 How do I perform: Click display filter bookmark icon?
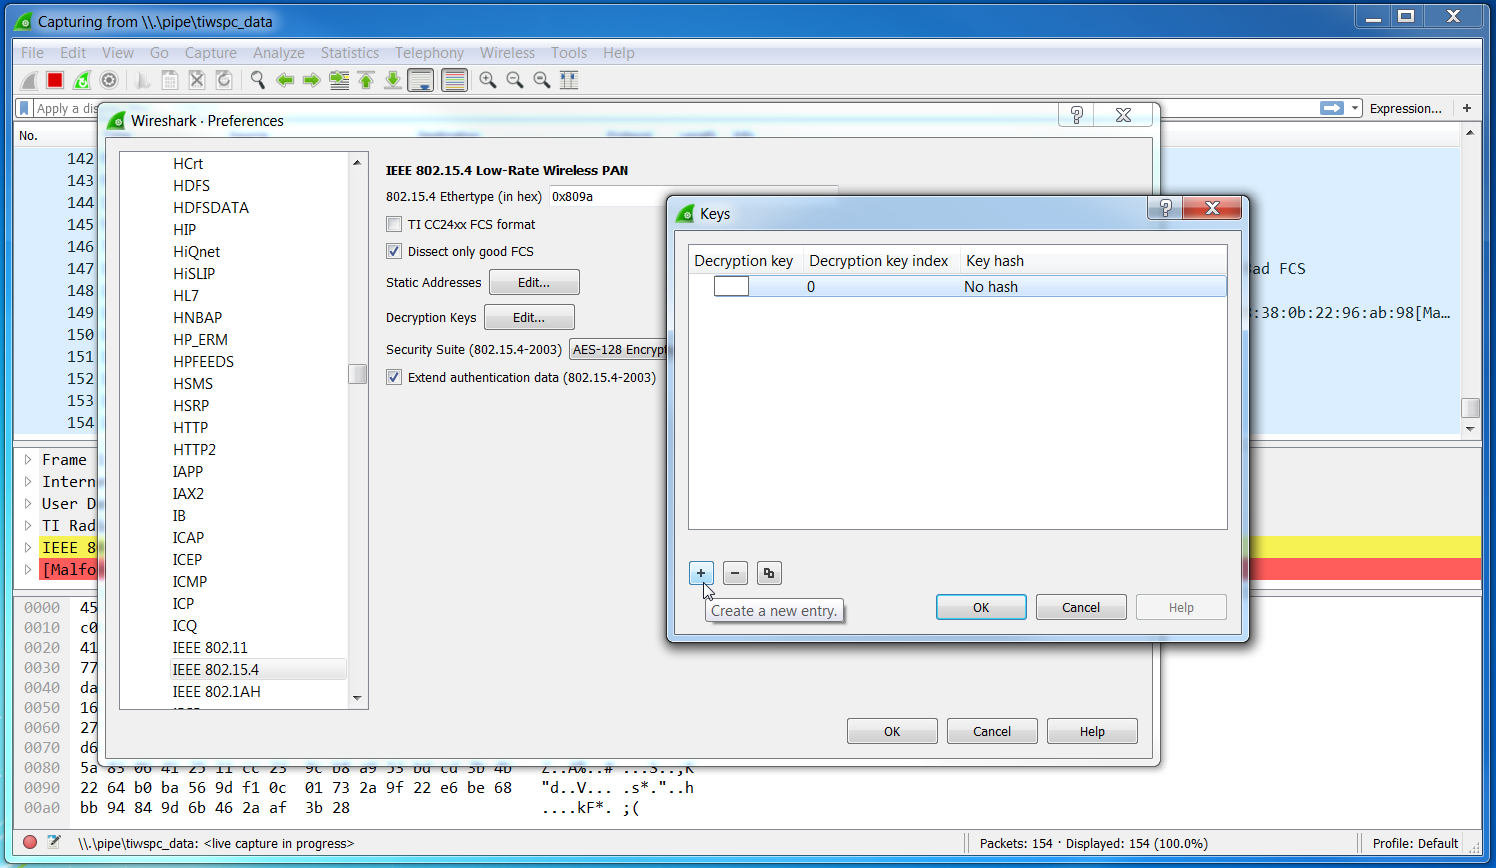[24, 108]
